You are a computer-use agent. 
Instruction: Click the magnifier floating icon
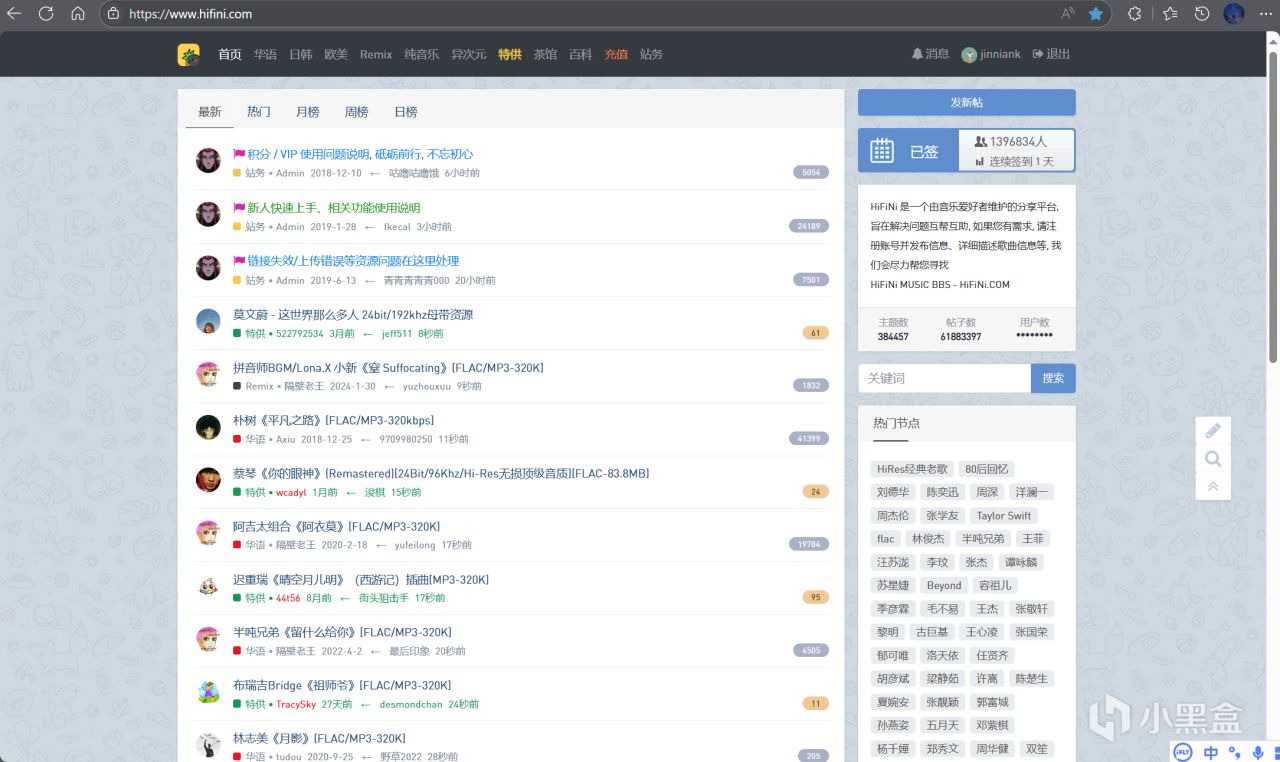[1213, 459]
